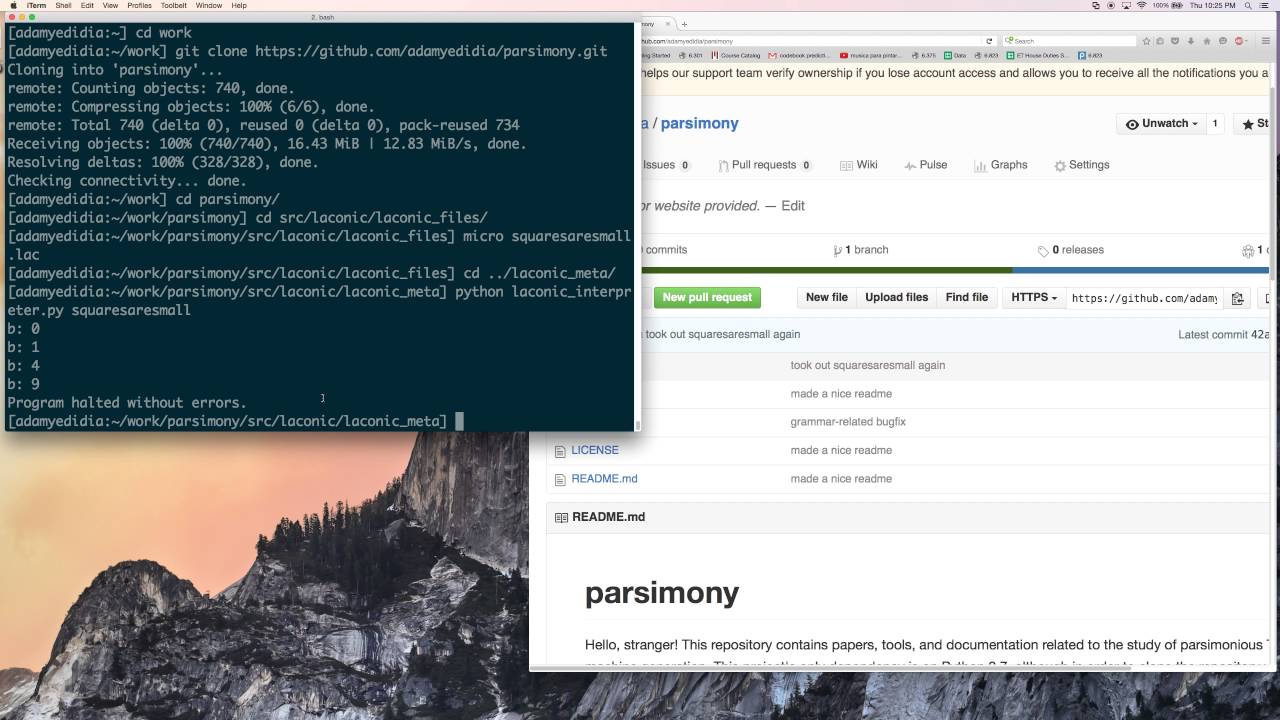Open the Edit menu in menu bar

88,5
